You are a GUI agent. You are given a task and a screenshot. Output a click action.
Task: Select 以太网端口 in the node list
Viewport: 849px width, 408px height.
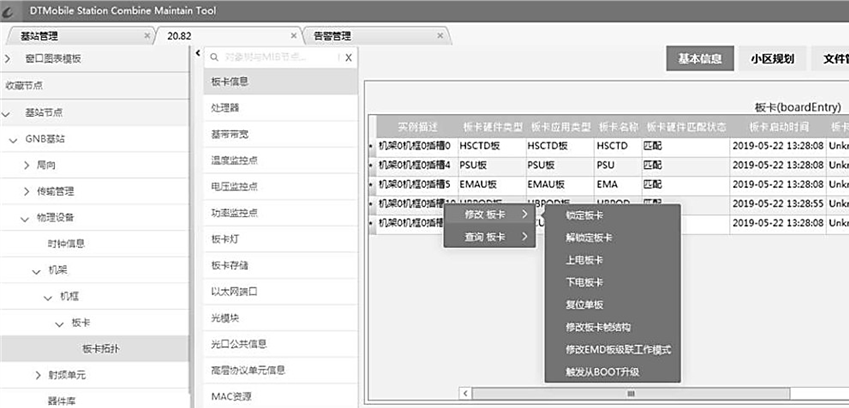280,292
